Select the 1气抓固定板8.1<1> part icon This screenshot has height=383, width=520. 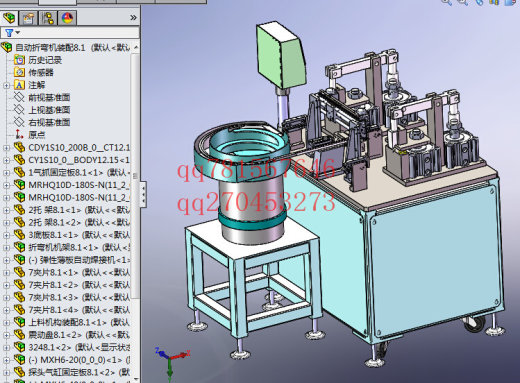coord(19,172)
